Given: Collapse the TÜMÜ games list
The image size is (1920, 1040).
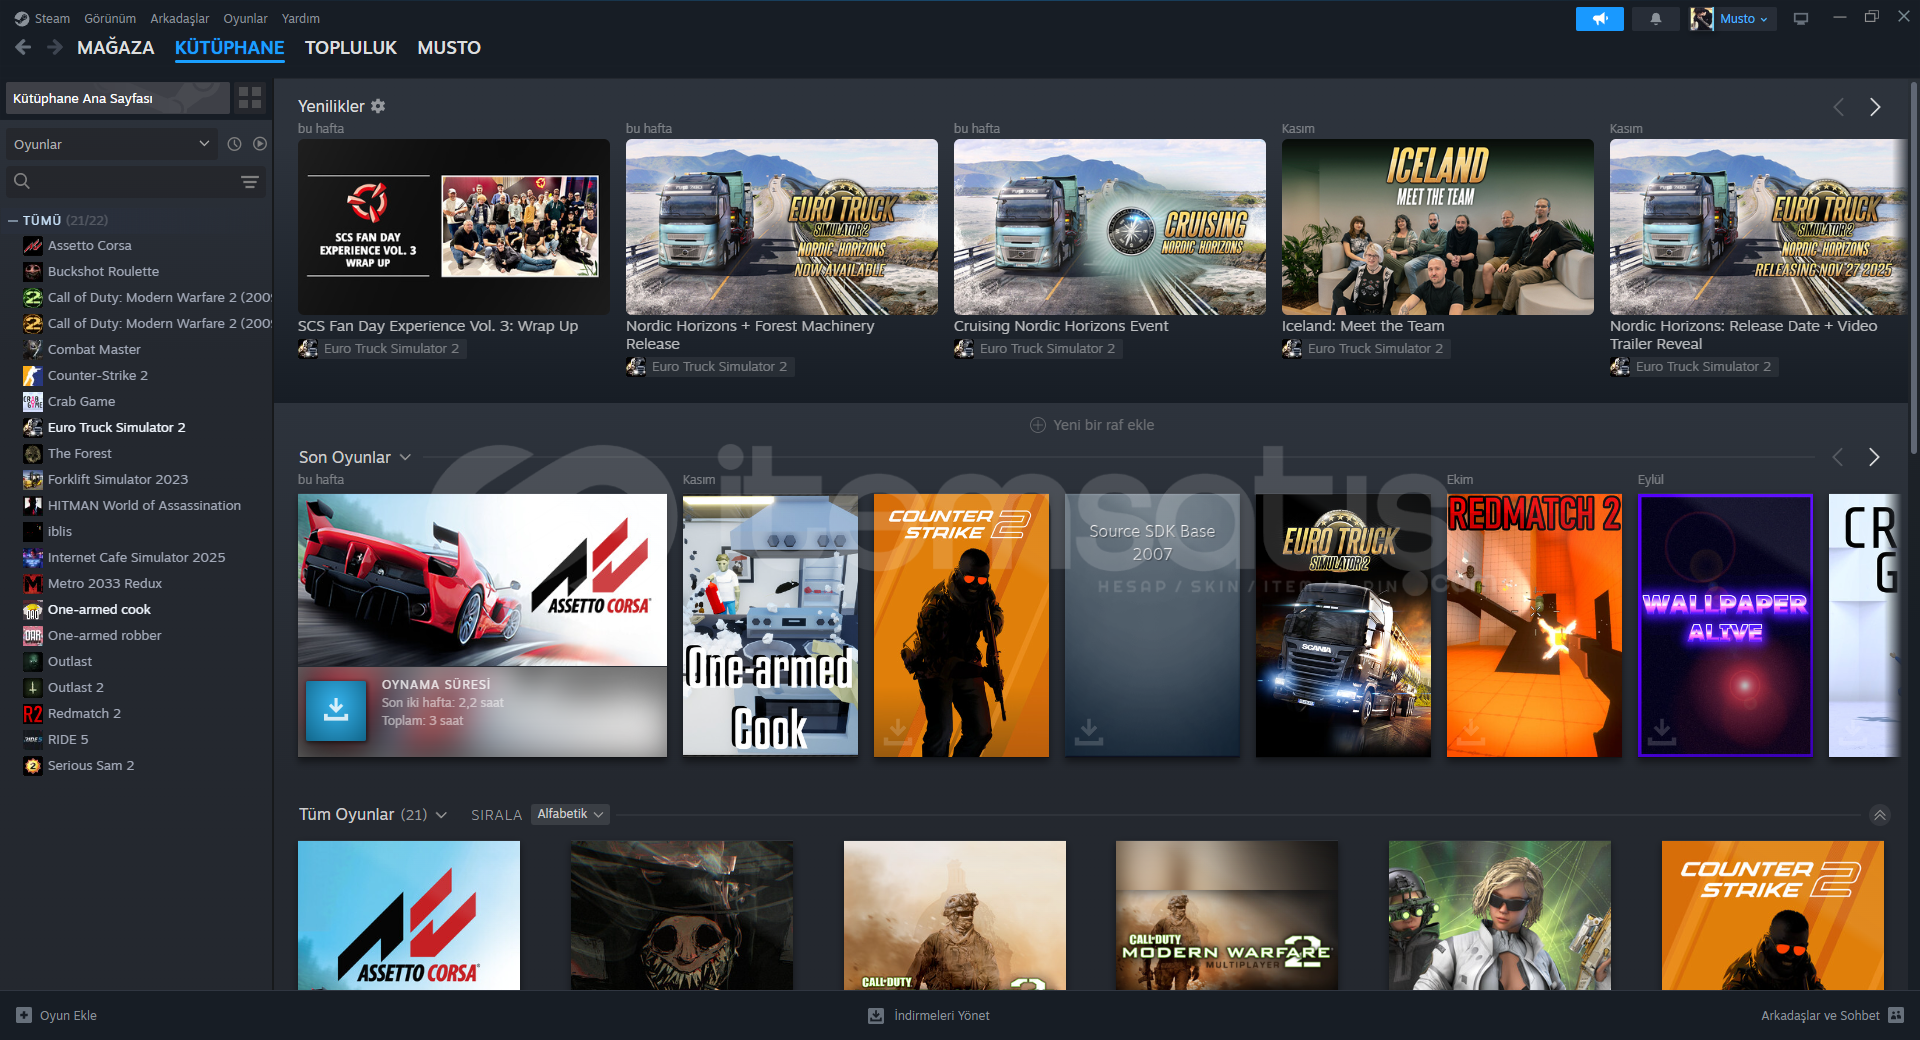Looking at the screenshot, I should coord(13,220).
